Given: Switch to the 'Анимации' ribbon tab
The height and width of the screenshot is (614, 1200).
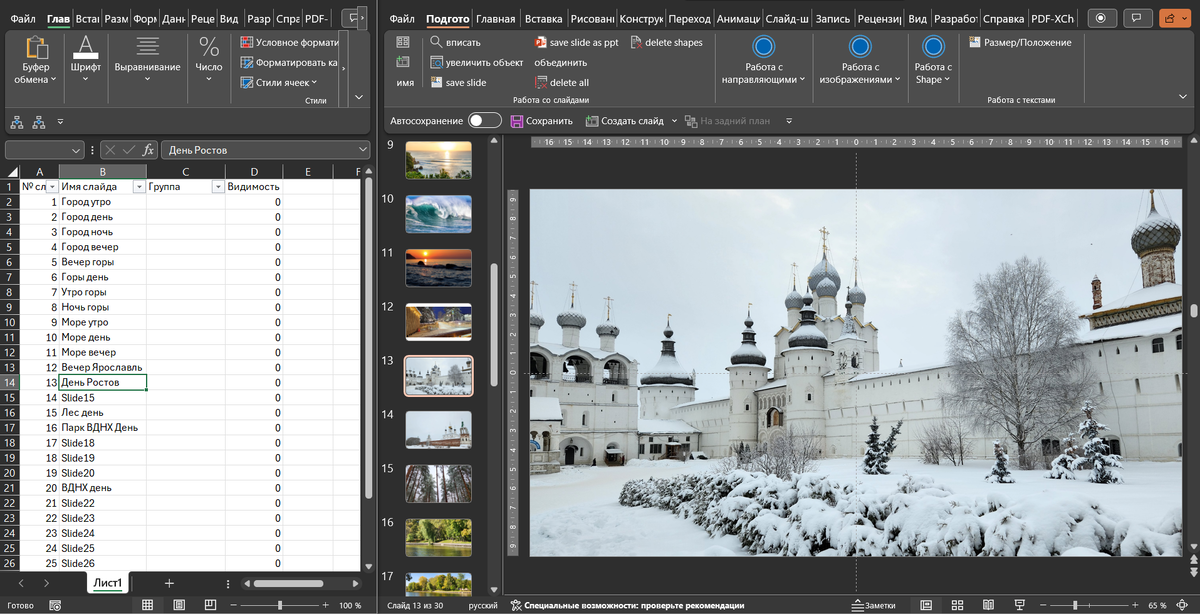Looking at the screenshot, I should pyautogui.click(x=739, y=19).
